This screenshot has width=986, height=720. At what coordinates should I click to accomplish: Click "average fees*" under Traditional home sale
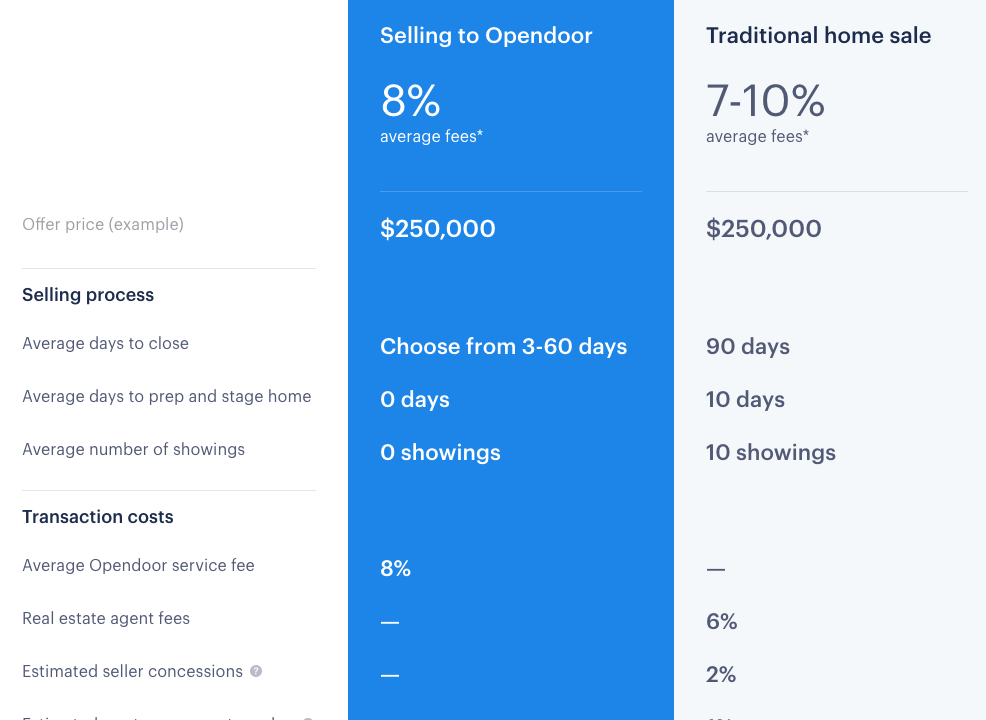coord(757,136)
